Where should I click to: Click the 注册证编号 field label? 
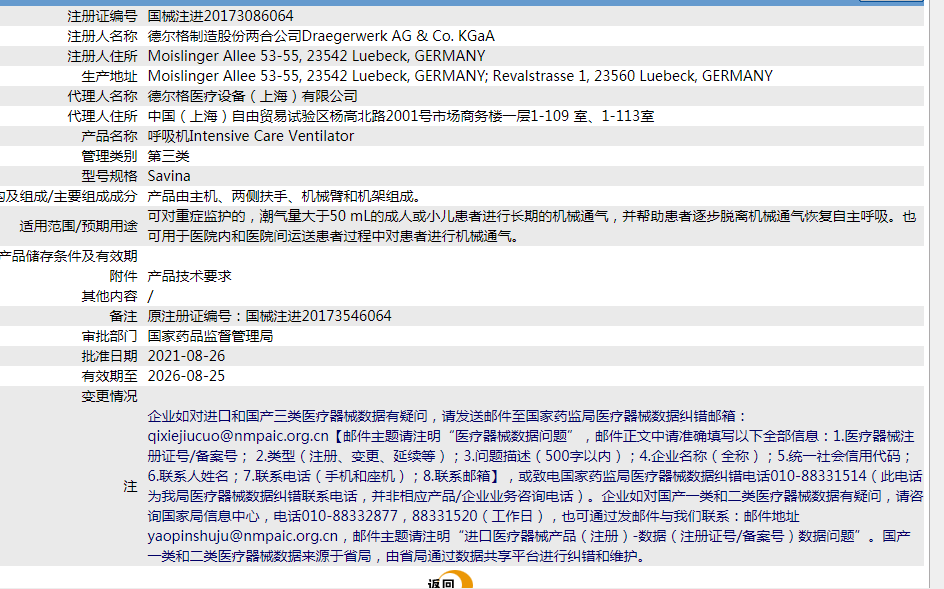tap(102, 16)
